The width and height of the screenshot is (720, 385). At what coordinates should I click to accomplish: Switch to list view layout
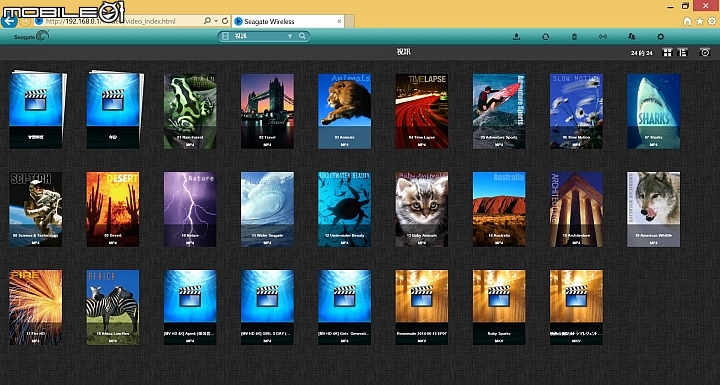[683, 52]
